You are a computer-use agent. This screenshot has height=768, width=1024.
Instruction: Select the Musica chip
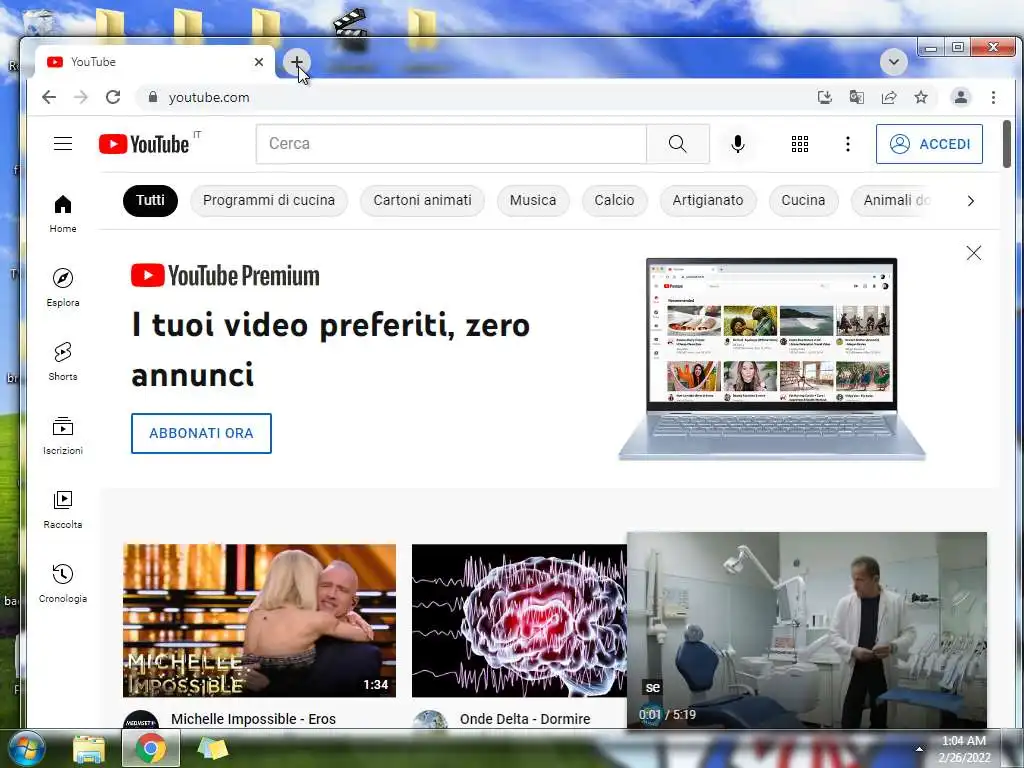click(x=533, y=200)
